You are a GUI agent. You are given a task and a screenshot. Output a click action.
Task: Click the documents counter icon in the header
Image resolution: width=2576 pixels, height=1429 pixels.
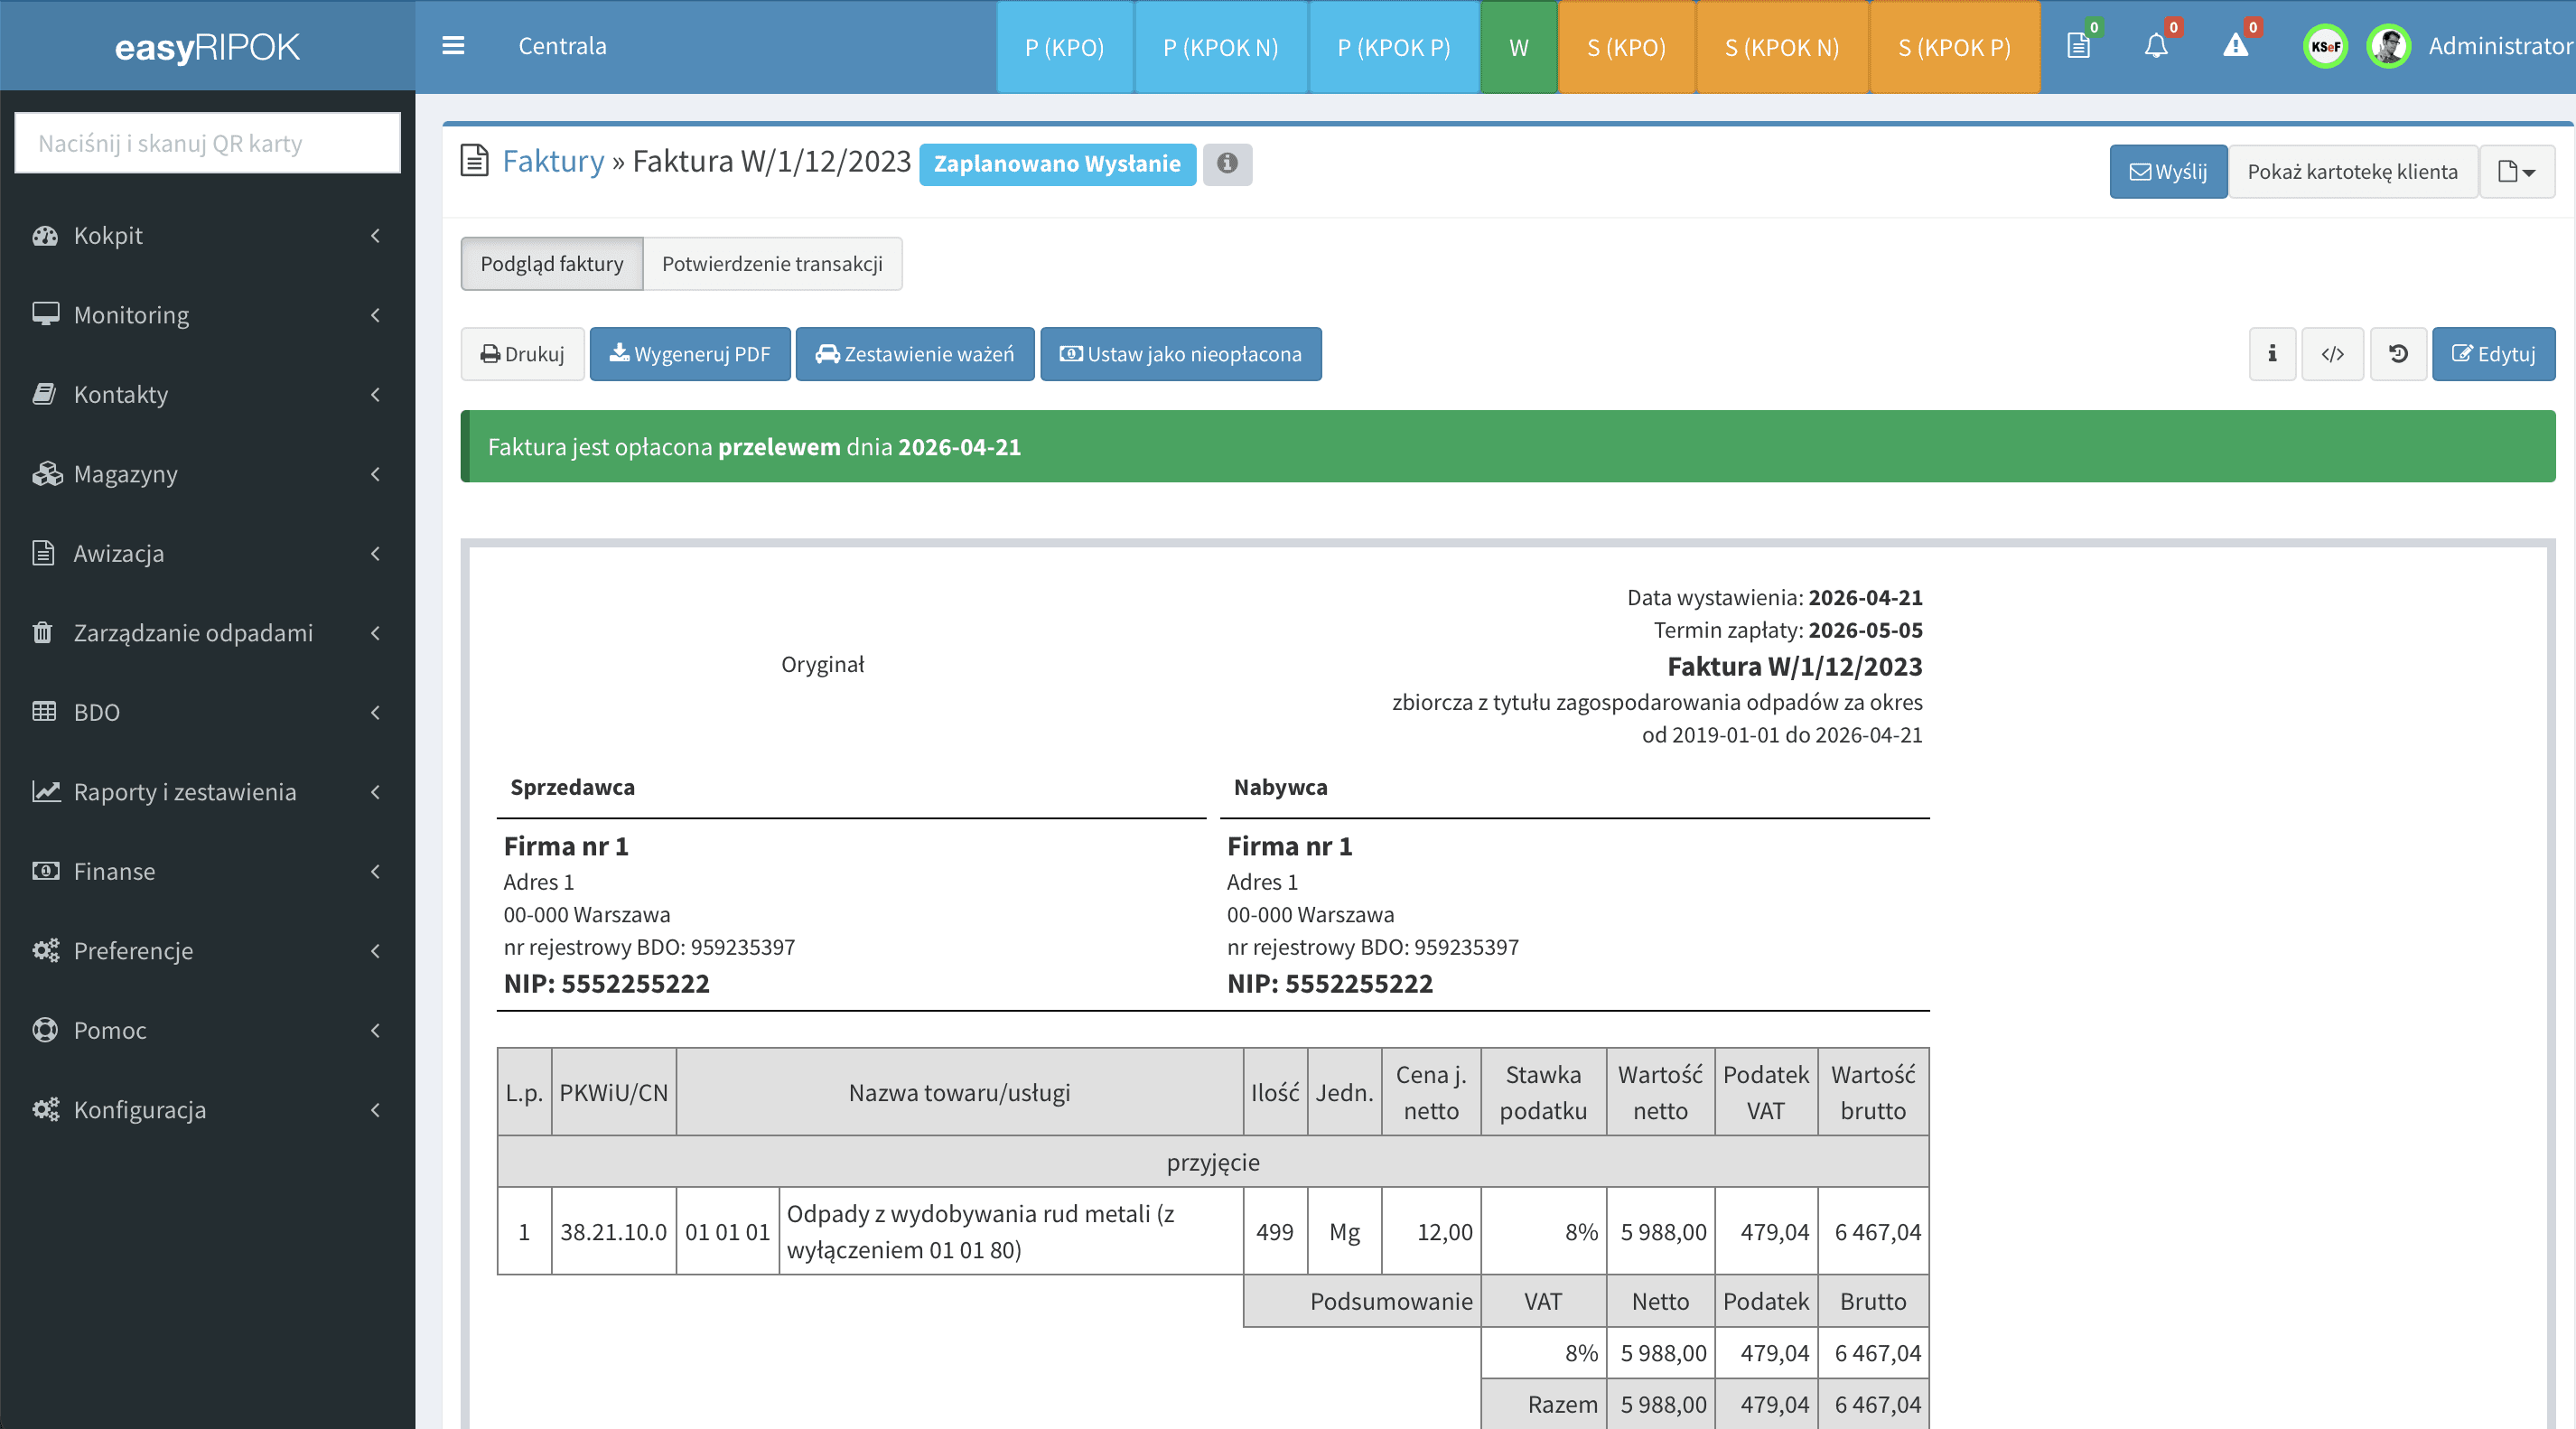pos(2079,46)
